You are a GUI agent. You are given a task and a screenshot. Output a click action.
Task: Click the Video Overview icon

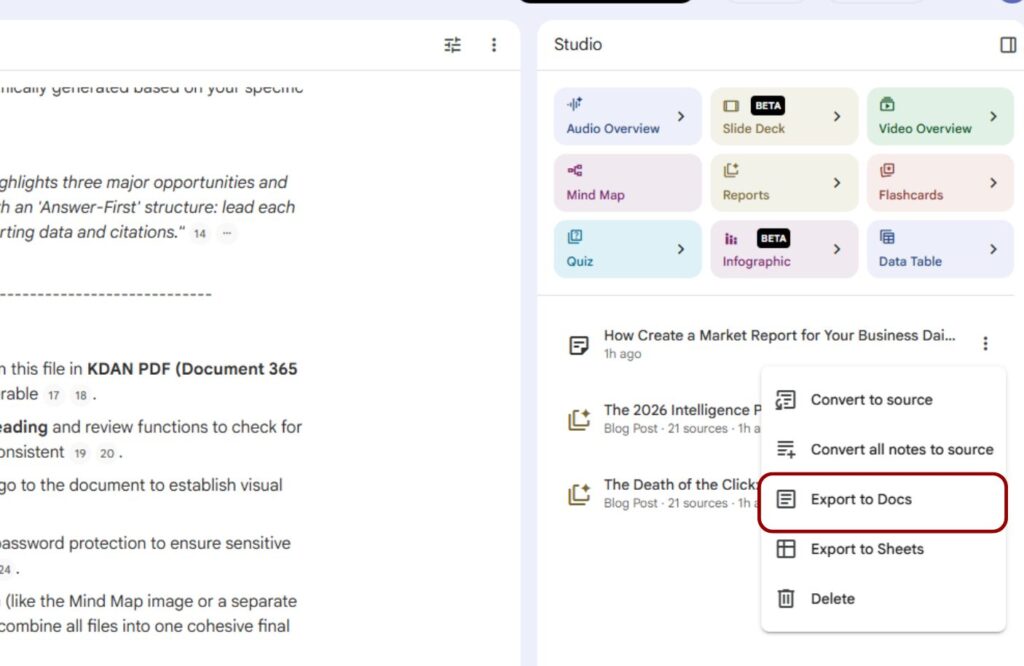pos(887,105)
